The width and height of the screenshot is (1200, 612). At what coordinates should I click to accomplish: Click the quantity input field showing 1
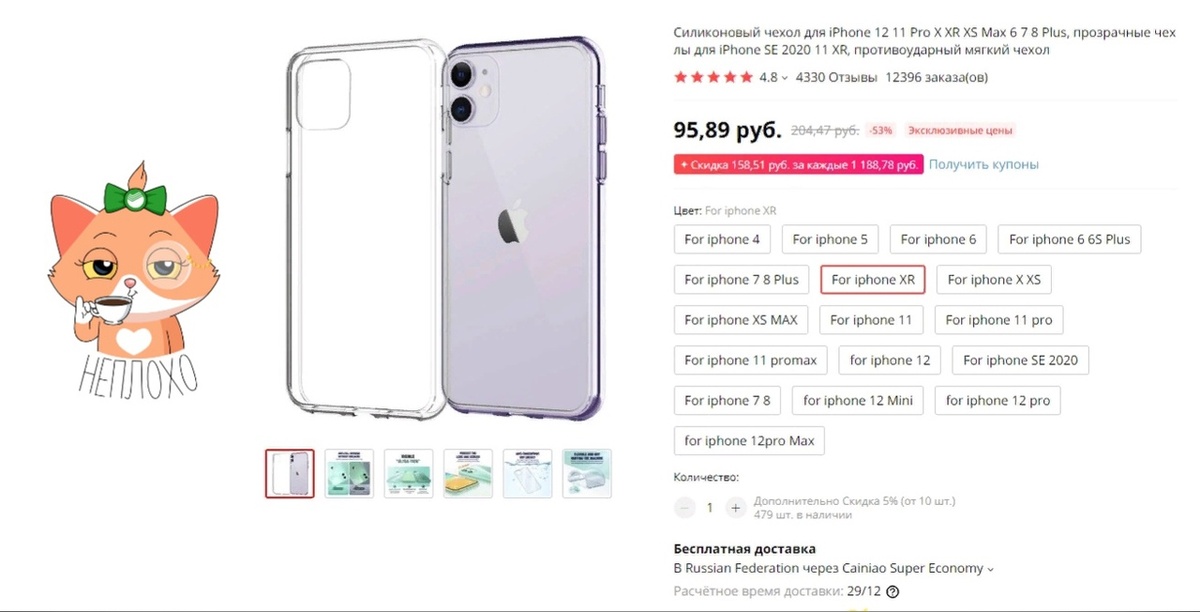(710, 507)
